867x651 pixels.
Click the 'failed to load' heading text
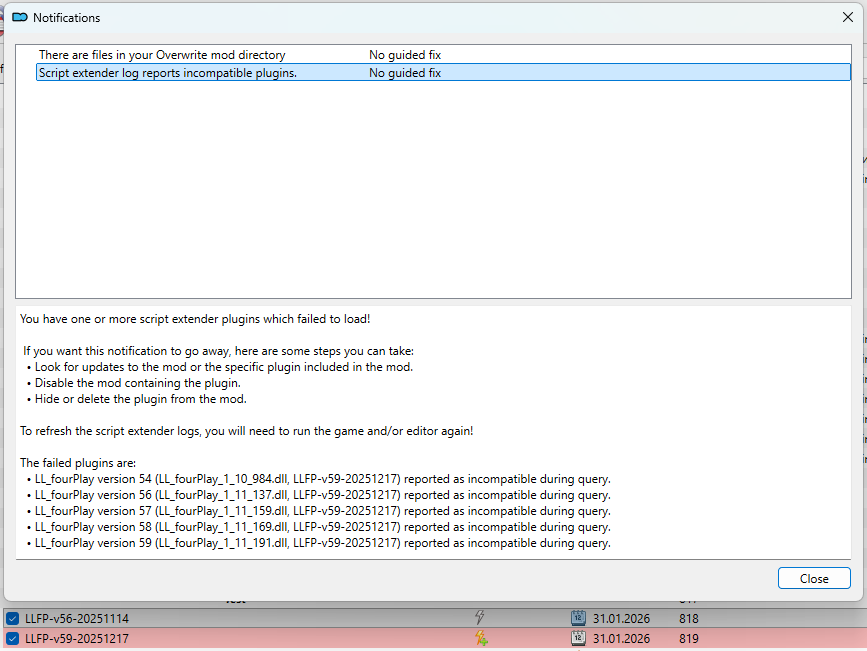click(195, 319)
